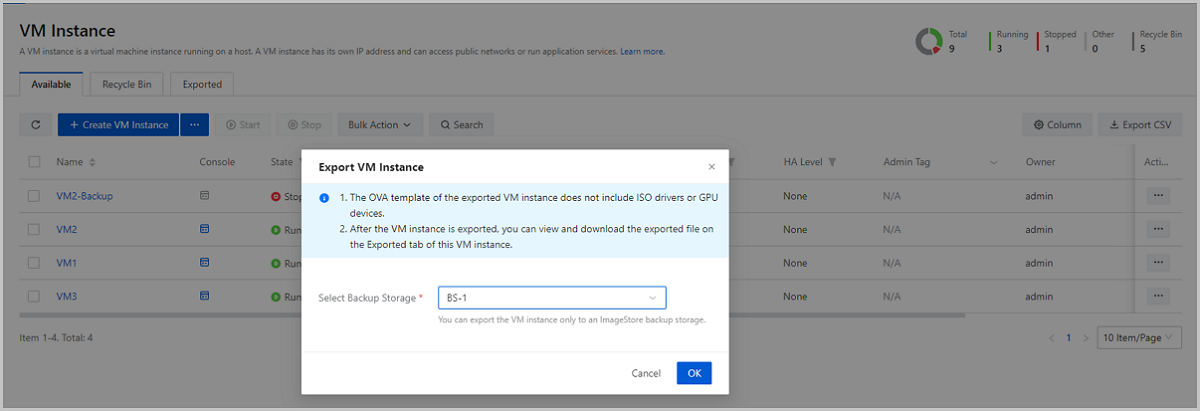Check the VM2-Backup row checkbox
This screenshot has height=411, width=1200.
35,196
